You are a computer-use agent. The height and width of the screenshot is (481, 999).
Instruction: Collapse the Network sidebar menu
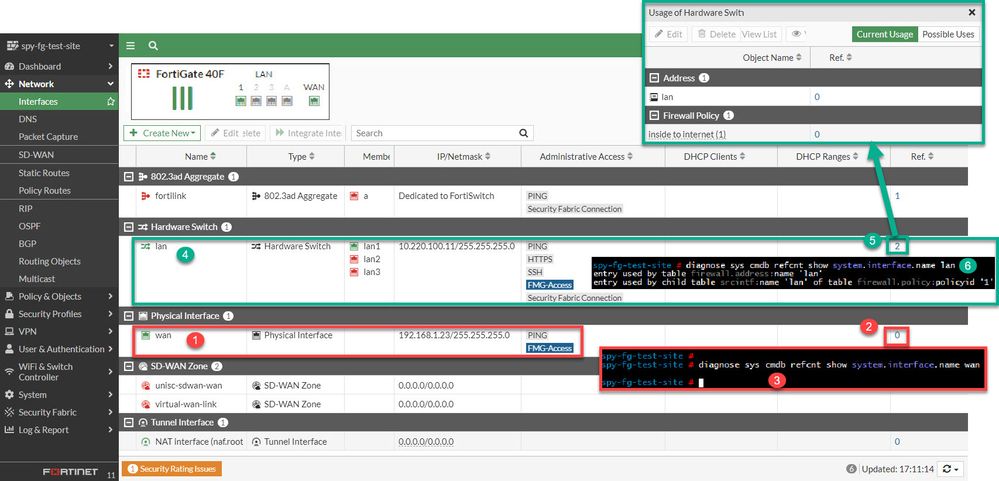110,84
